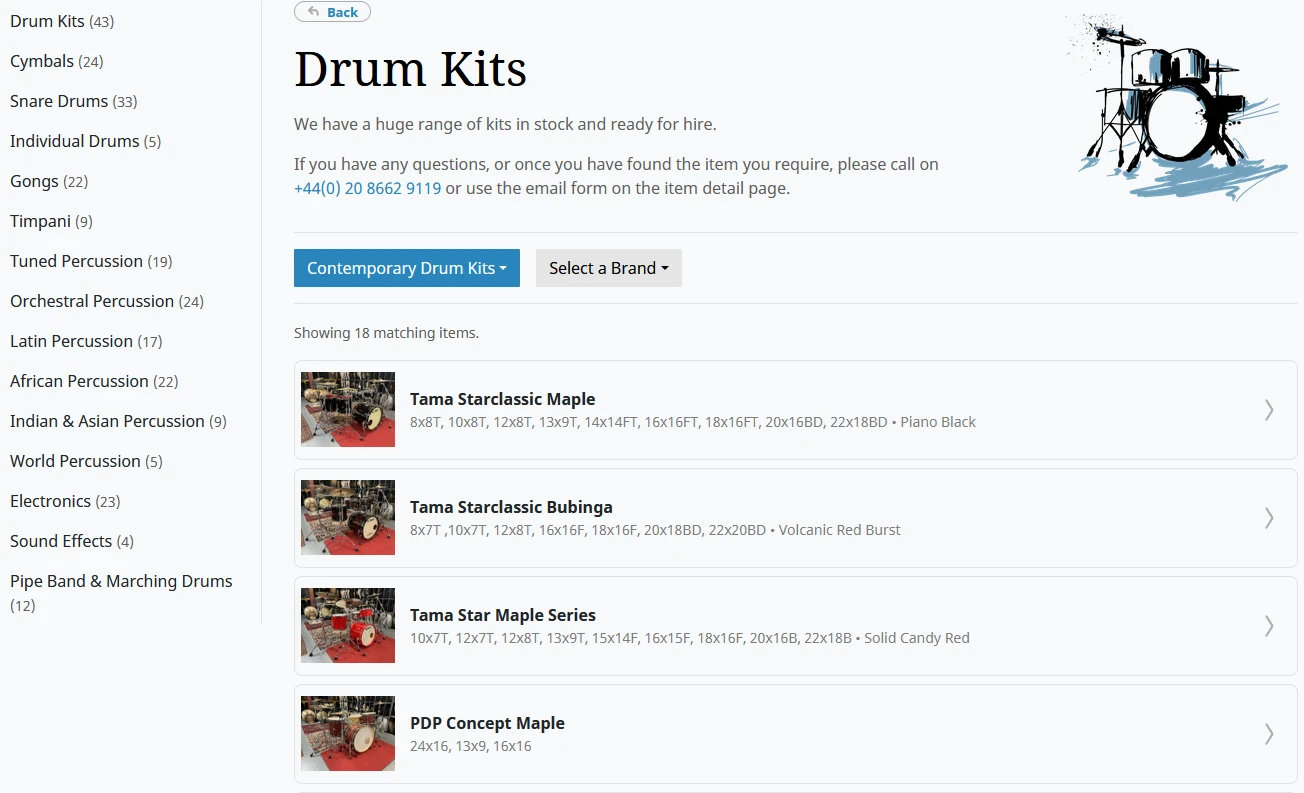Open the Select a Brand dropdown

point(608,267)
